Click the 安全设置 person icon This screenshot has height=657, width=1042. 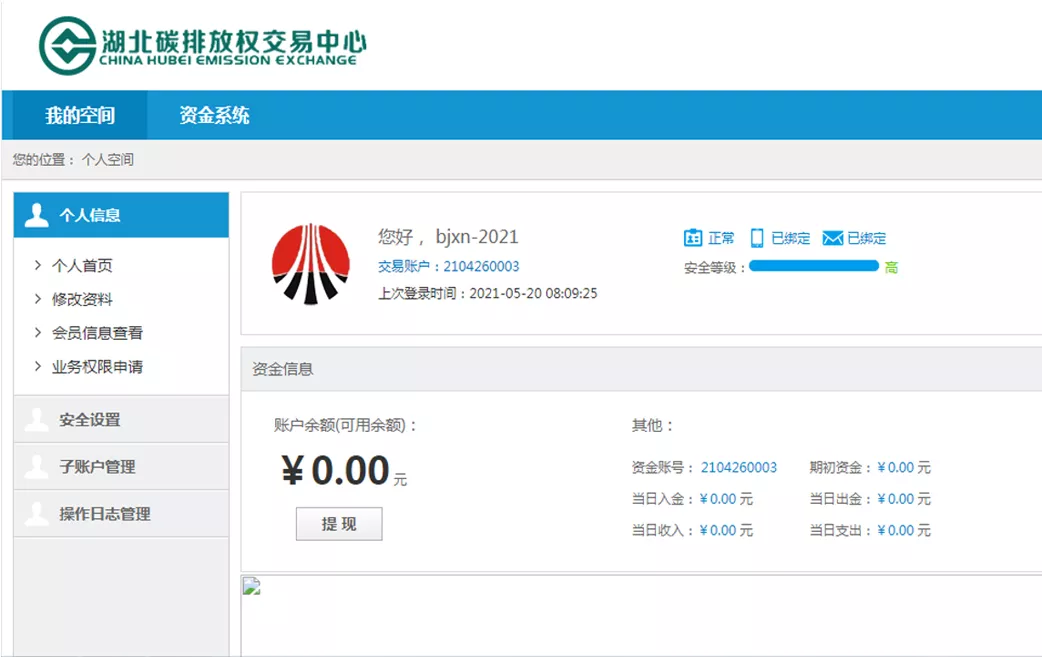(x=37, y=420)
